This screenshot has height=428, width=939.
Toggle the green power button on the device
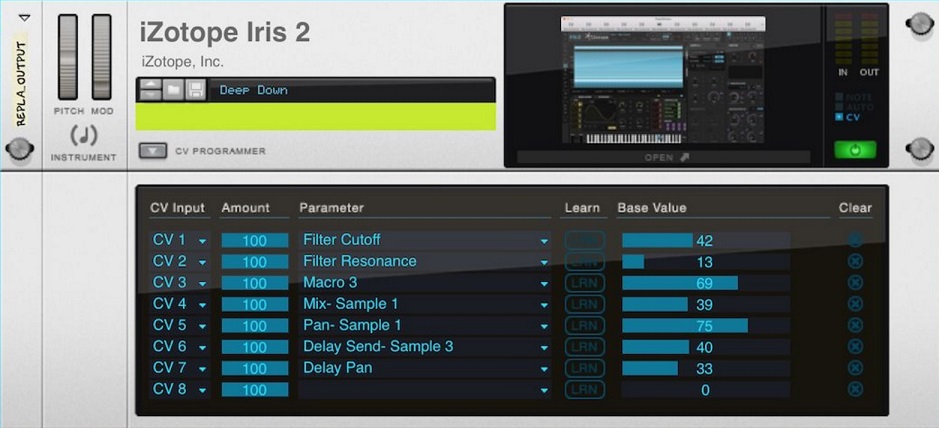click(855, 150)
